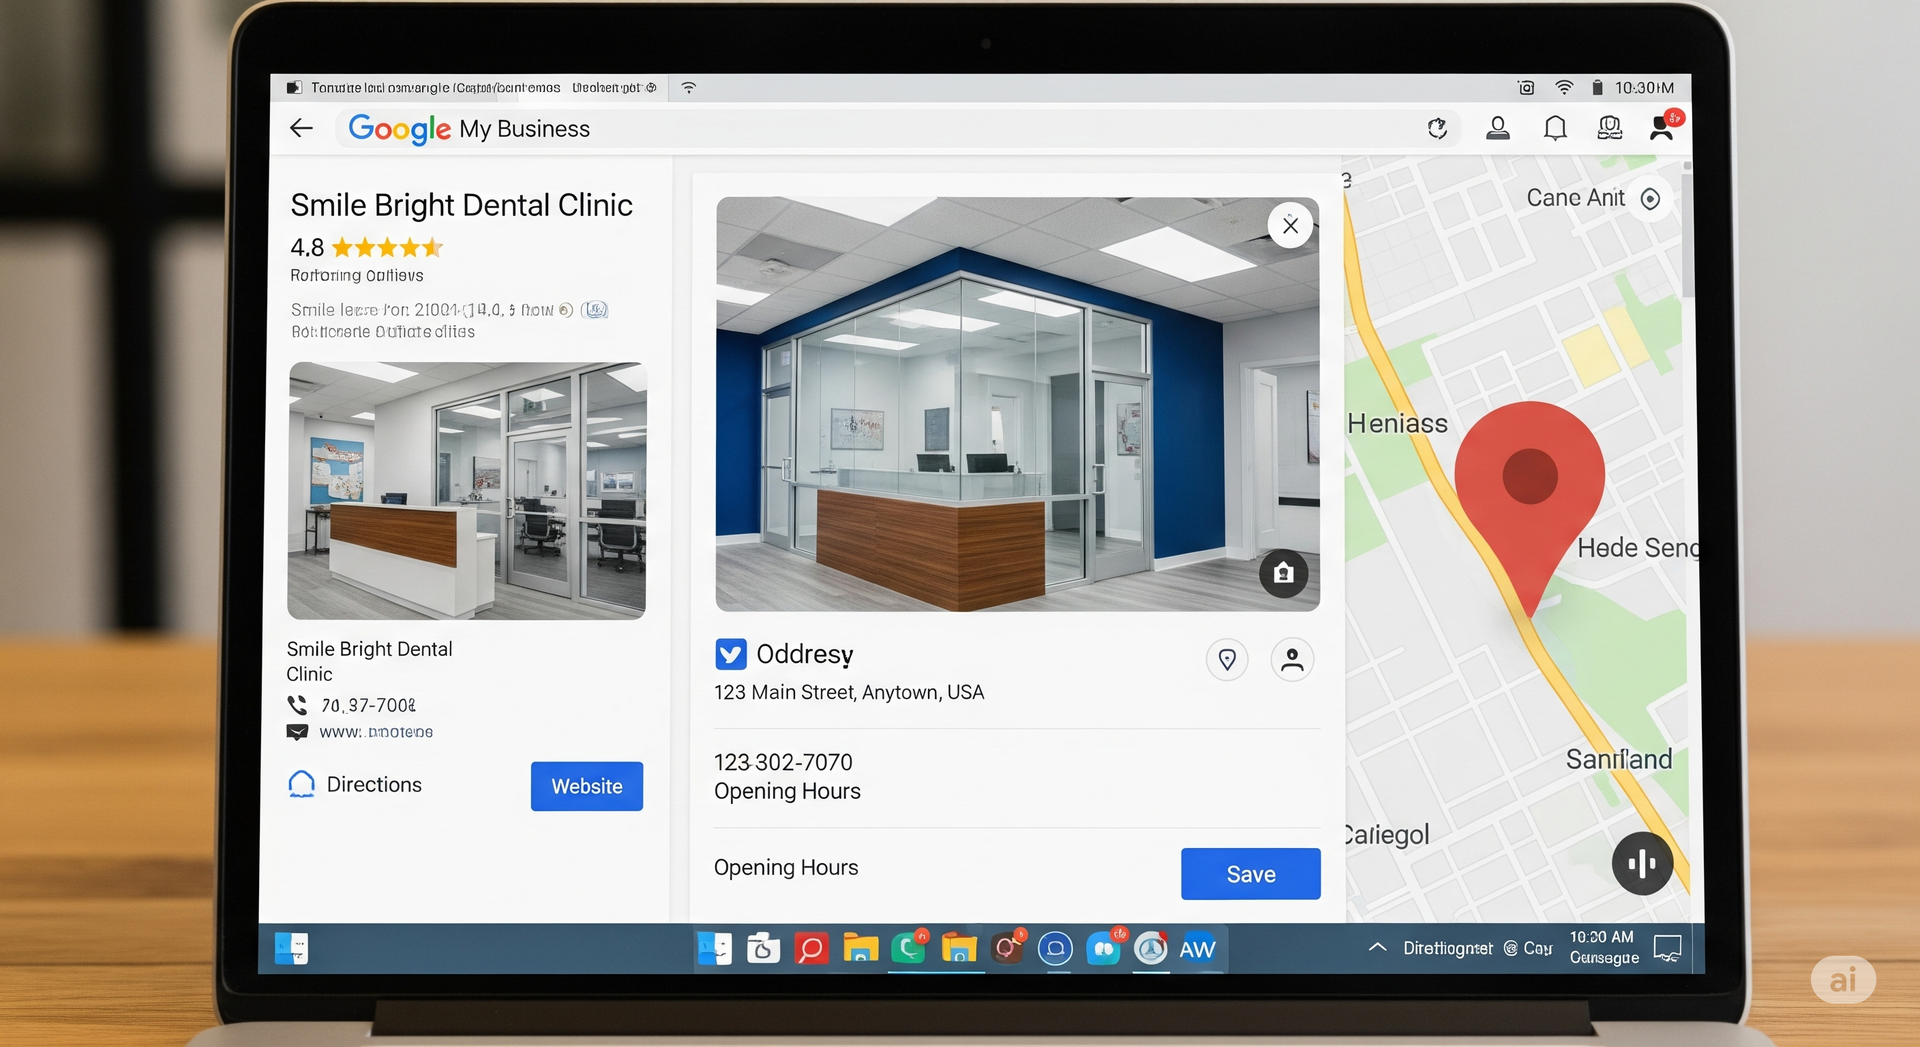The image size is (1920, 1047).
Task: Click the badge icon between bell and user avatar
Action: (x=1609, y=128)
